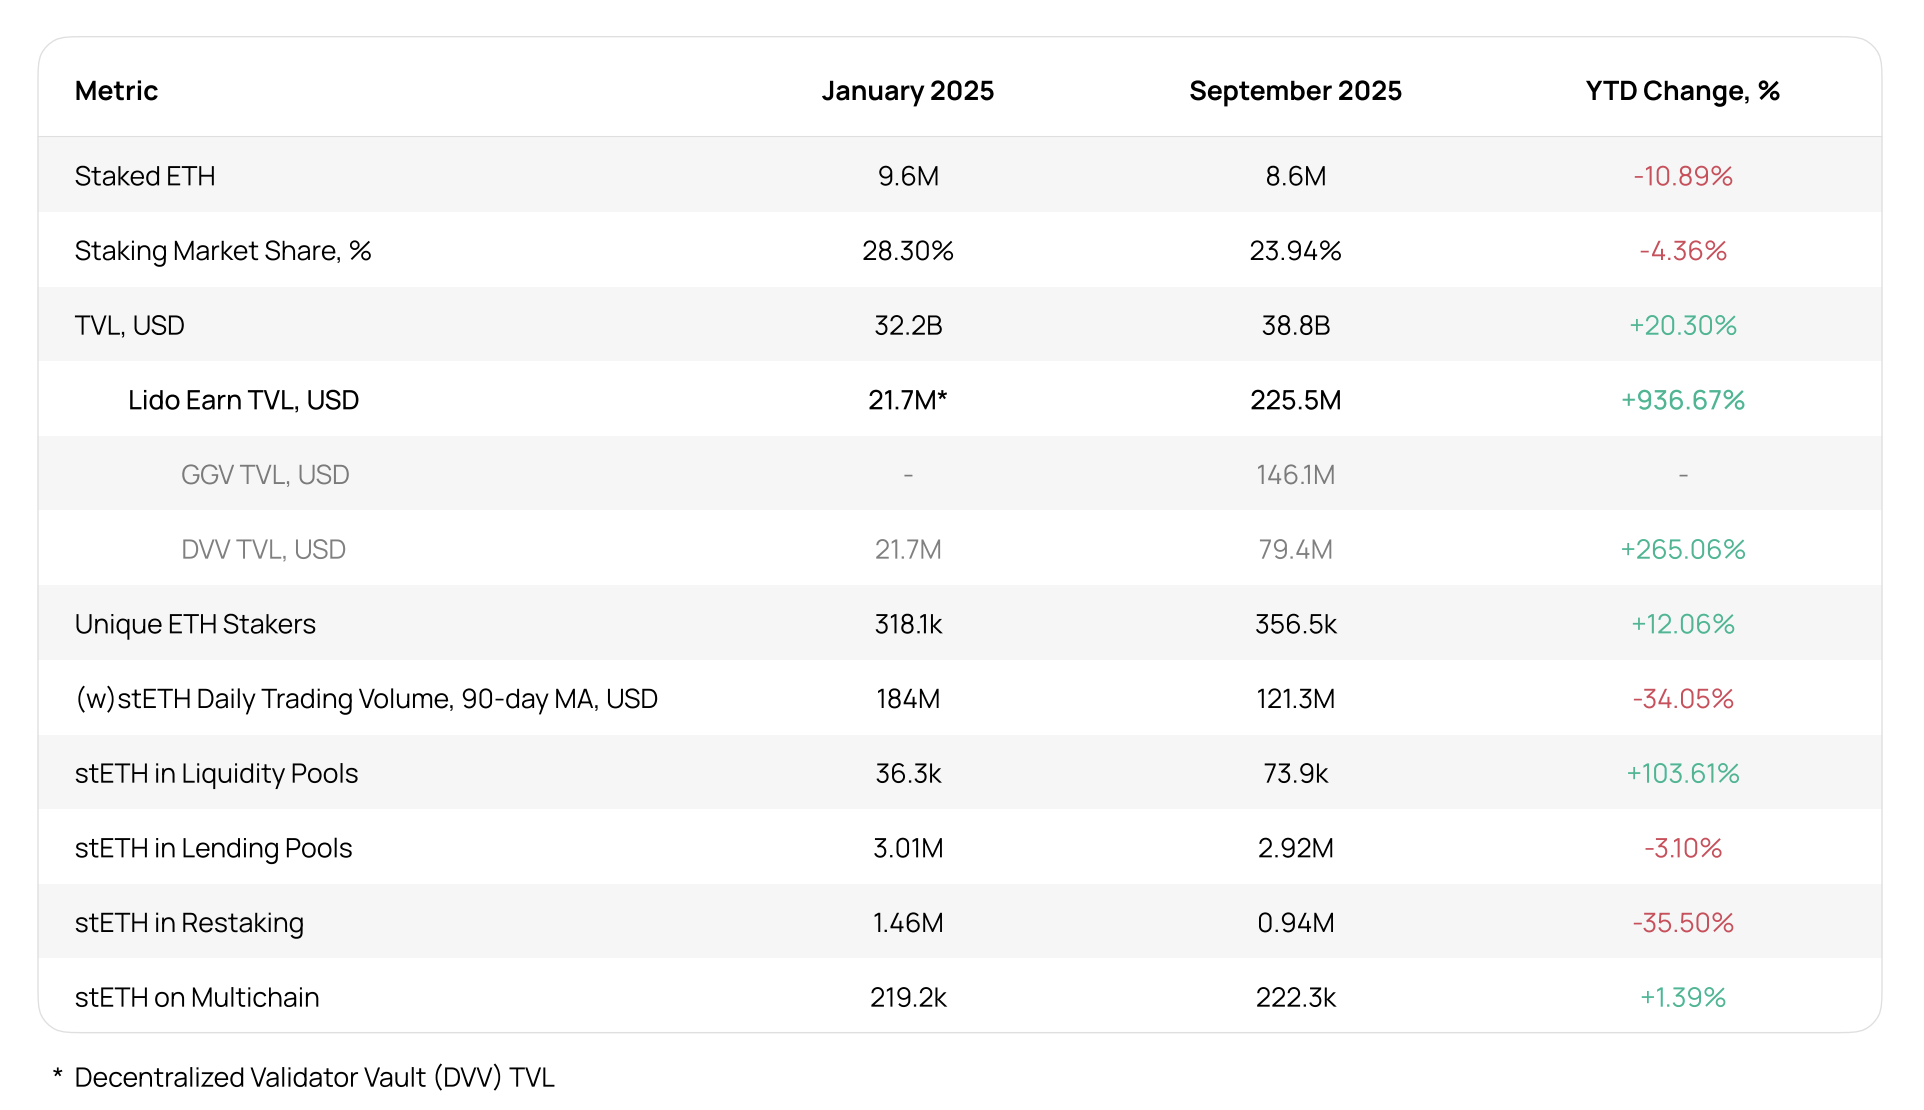Click the Metric column header
The width and height of the screenshot is (1924, 1110).
tap(116, 91)
